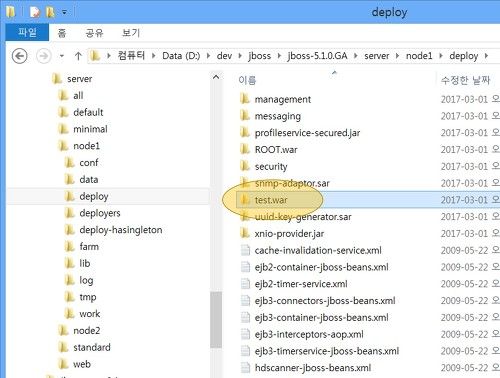
Task: Click 컴퓨터 in the address bar
Action: (131, 55)
